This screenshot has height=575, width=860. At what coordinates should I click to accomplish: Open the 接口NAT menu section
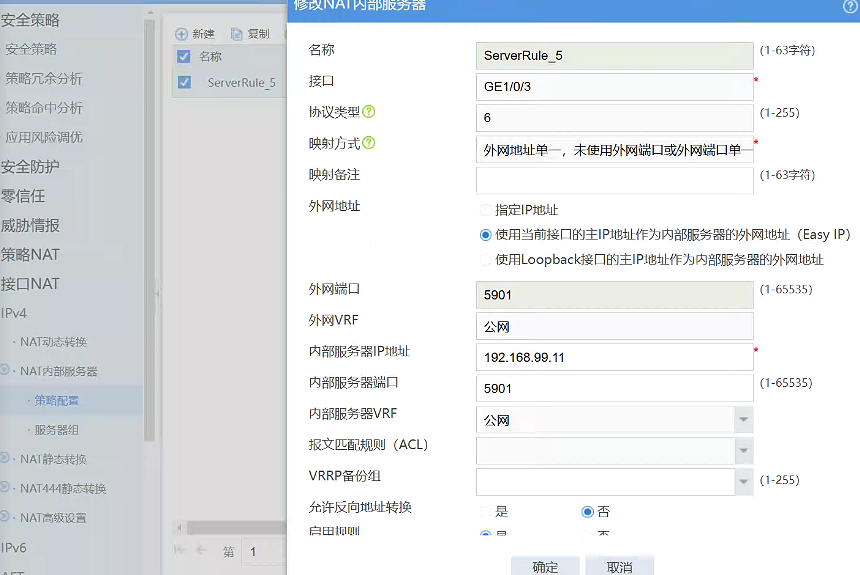click(30, 284)
